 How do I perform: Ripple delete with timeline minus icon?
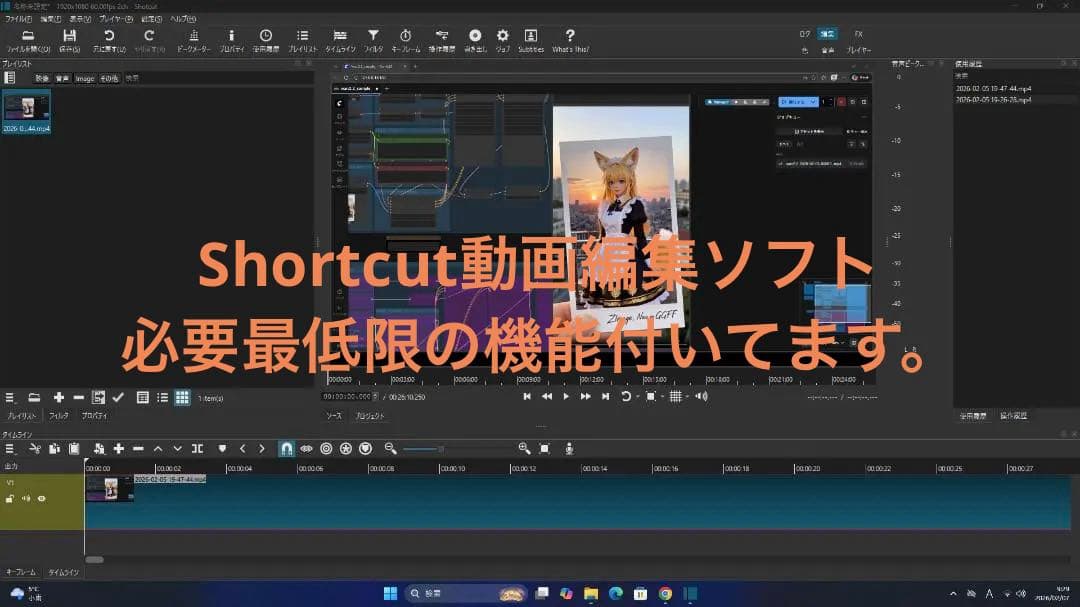(x=138, y=449)
